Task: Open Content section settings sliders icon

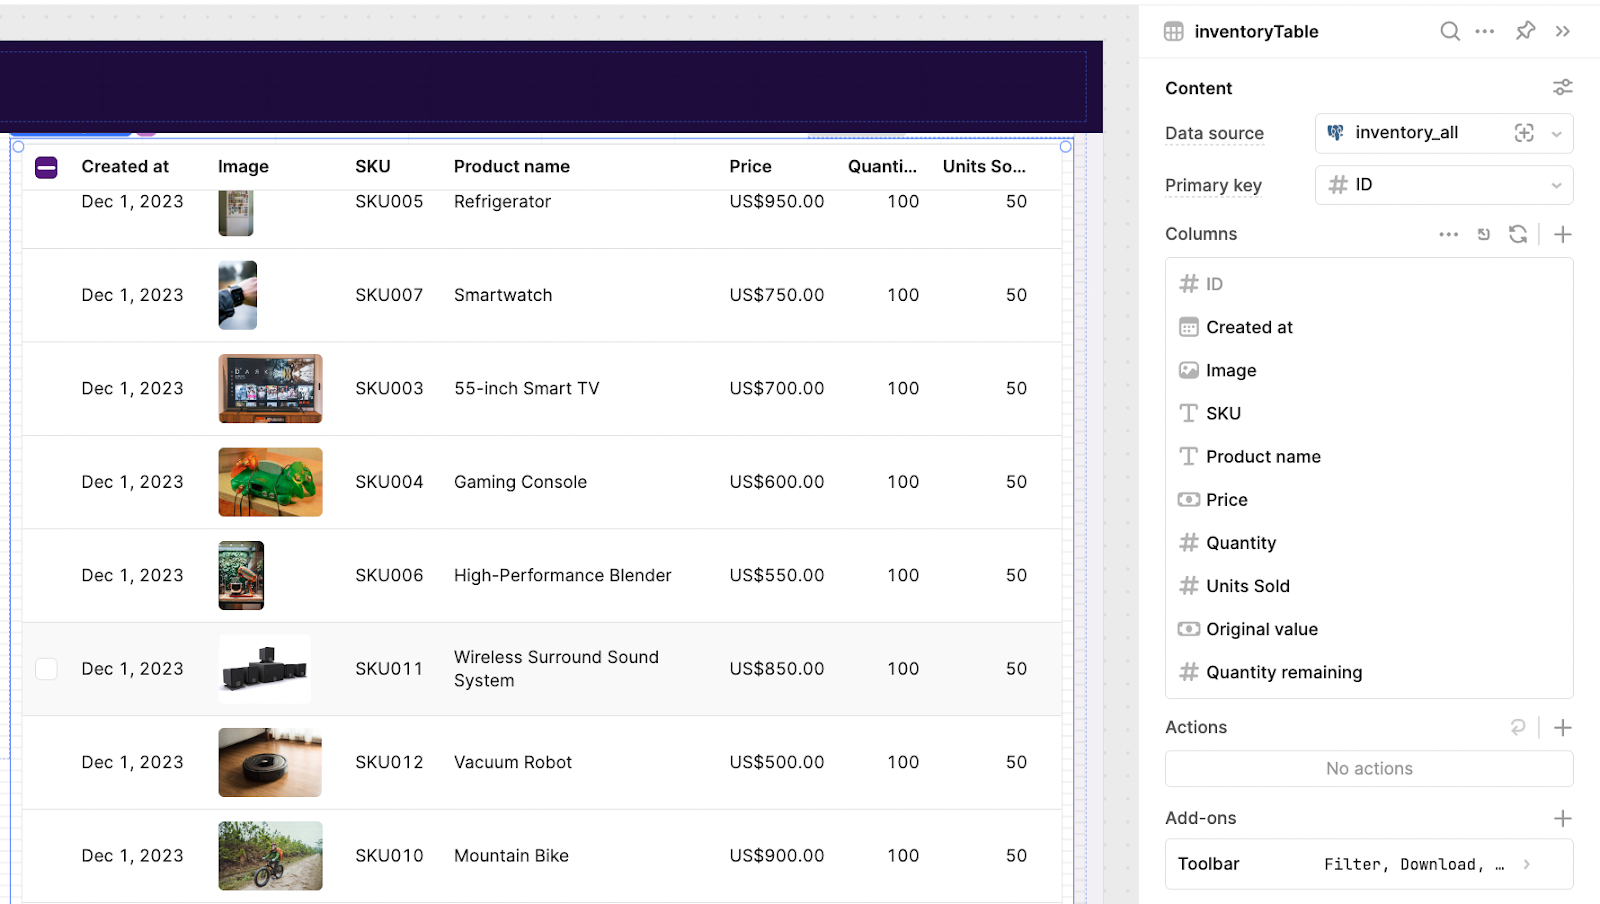Action: pyautogui.click(x=1563, y=88)
